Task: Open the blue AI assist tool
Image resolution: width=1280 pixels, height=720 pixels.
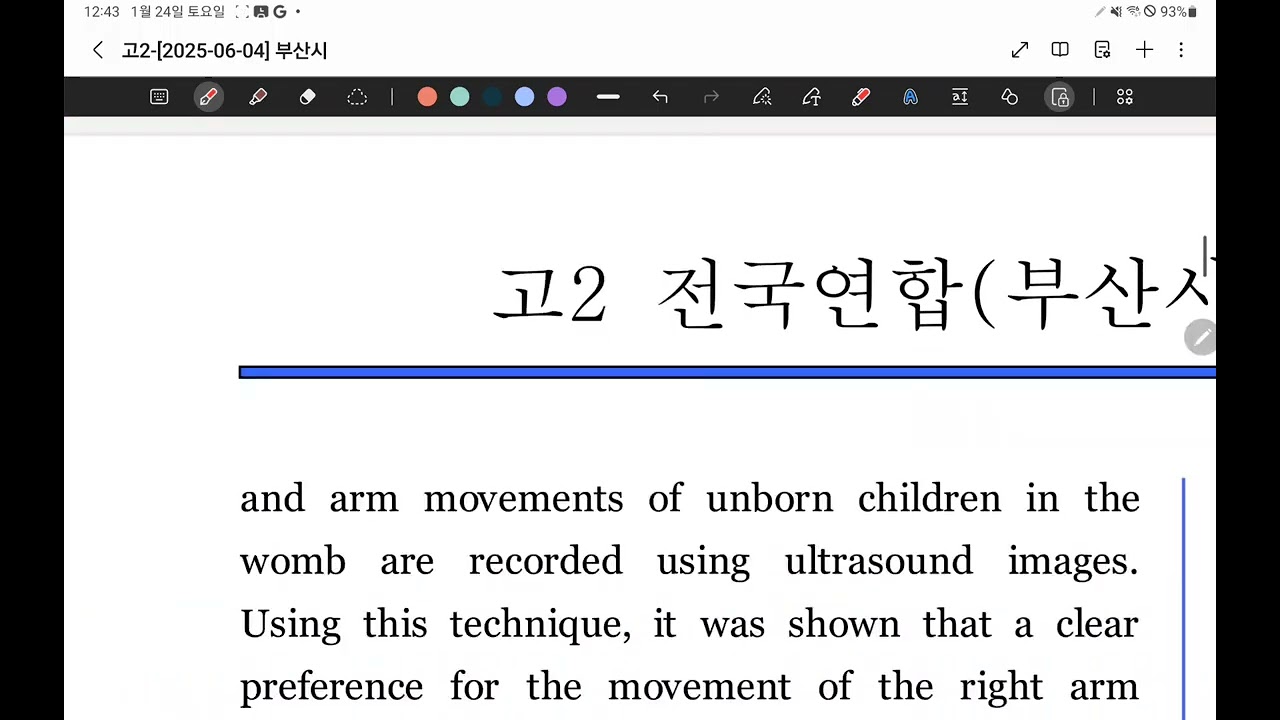Action: 910,97
